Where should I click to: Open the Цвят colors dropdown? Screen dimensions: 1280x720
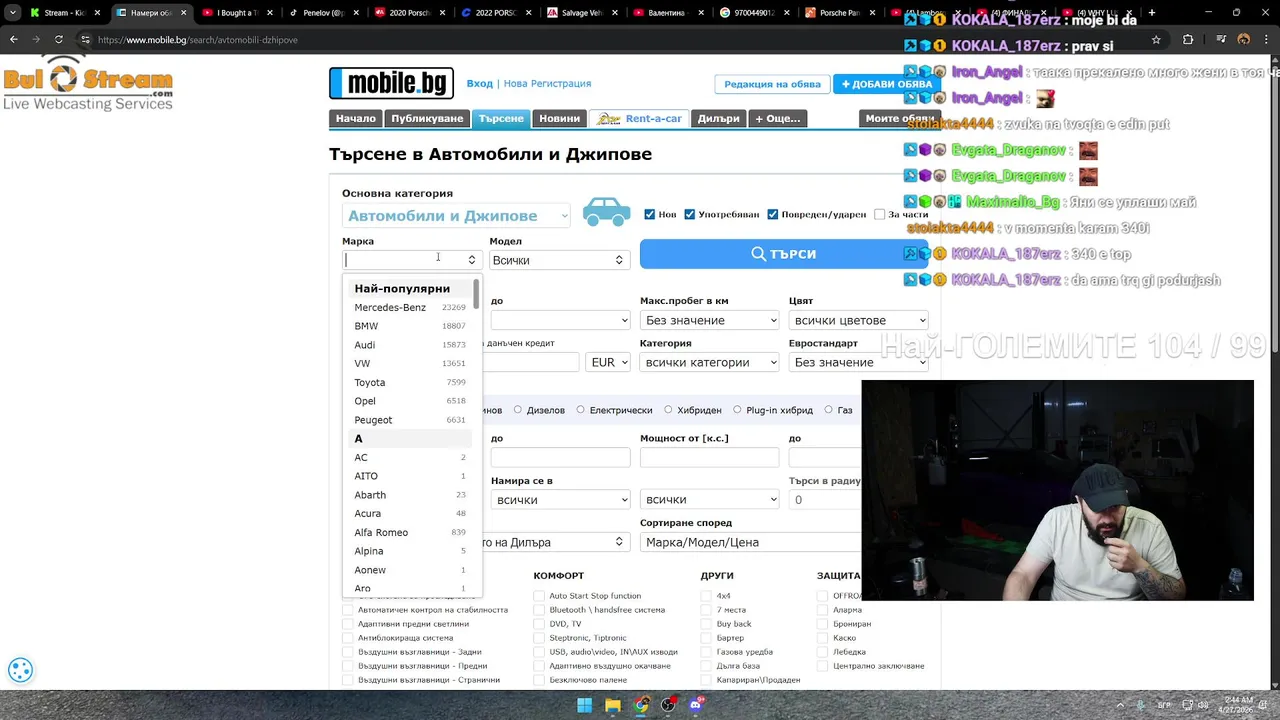[858, 320]
